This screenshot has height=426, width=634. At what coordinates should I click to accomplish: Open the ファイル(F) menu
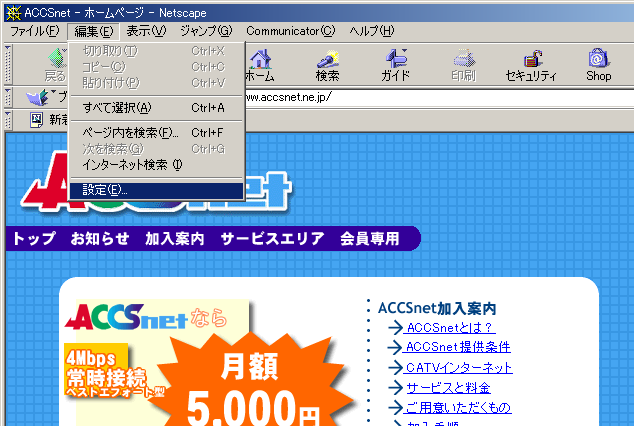click(x=34, y=31)
